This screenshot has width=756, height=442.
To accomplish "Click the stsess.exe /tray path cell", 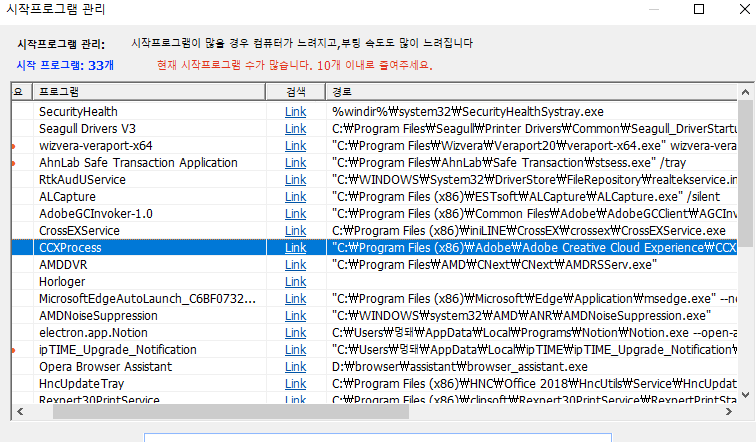I will coord(531,163).
